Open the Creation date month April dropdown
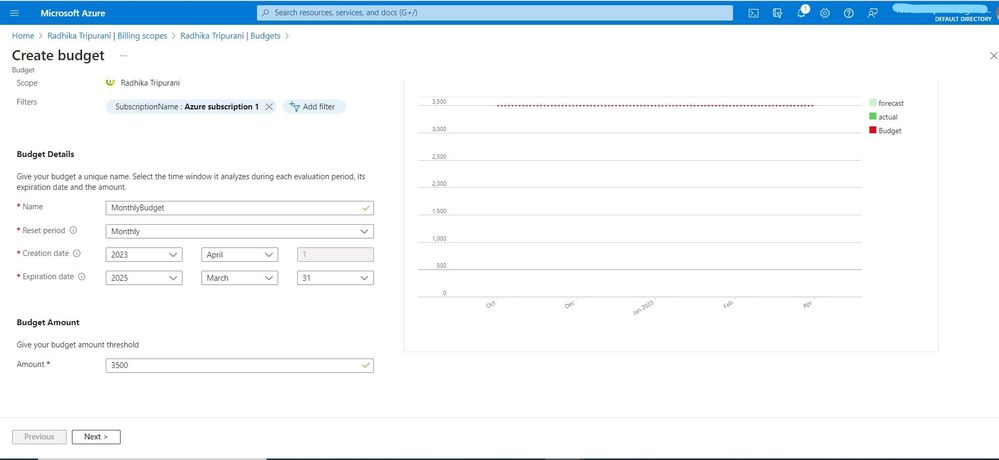The image size is (999, 460). tap(240, 254)
